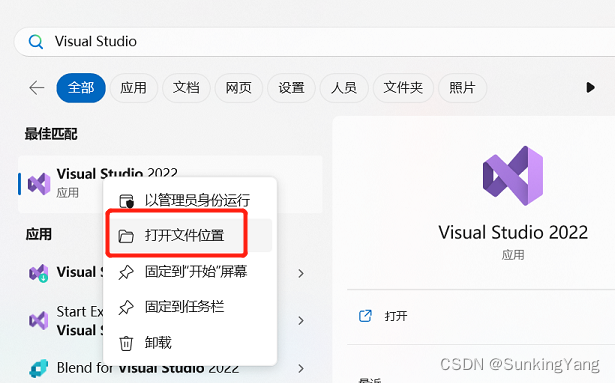The width and height of the screenshot is (615, 383).
Task: Click the Visual Studio Installer icon in the app list
Action: pos(38,273)
